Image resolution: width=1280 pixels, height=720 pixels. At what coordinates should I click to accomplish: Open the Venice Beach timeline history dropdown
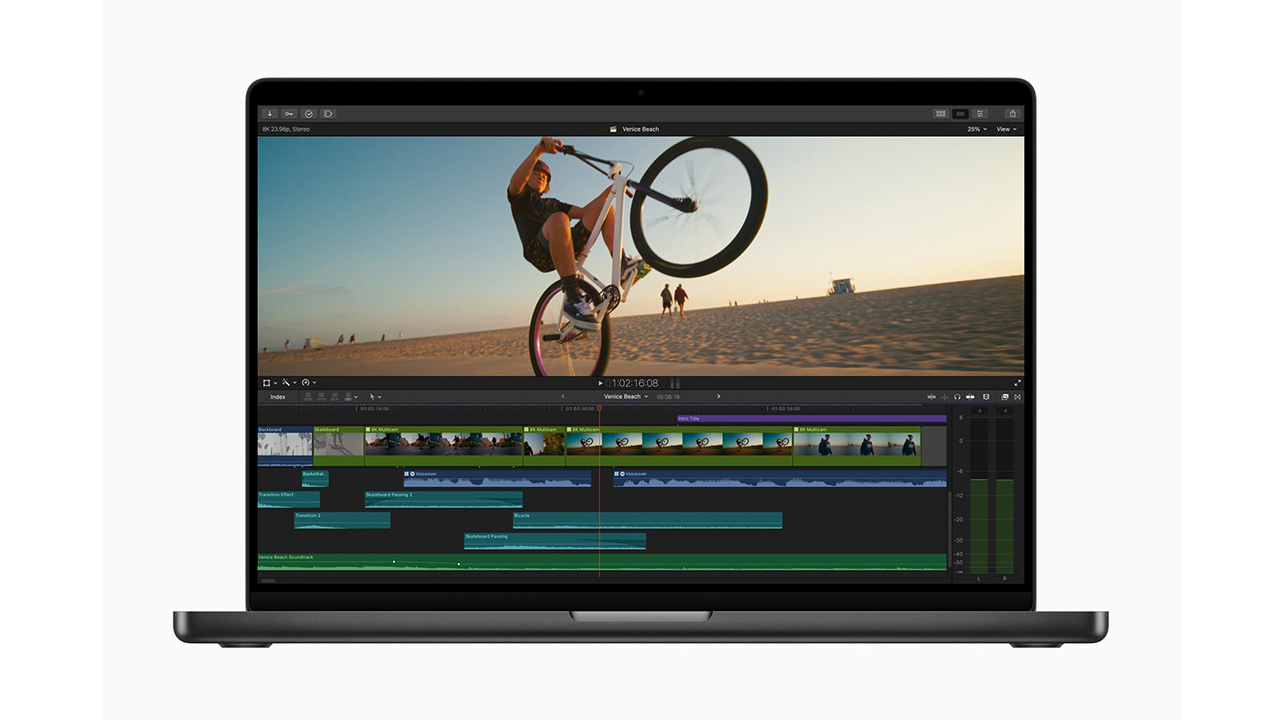click(x=625, y=396)
